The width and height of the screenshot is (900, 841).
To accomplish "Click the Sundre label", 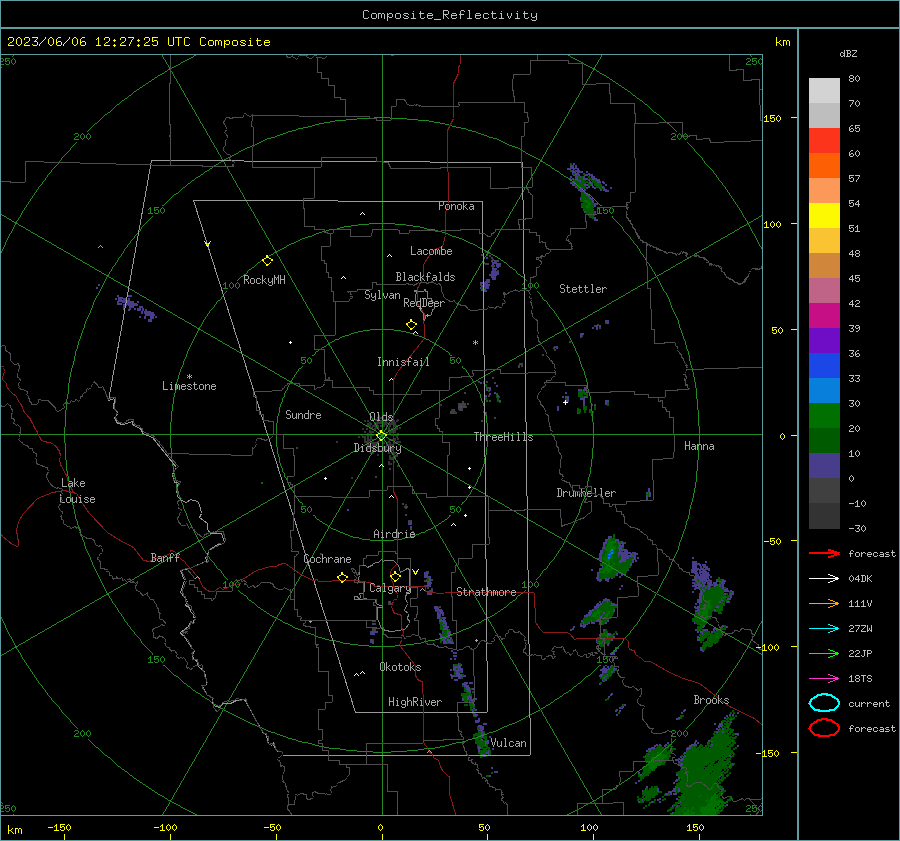I will pos(303,414).
